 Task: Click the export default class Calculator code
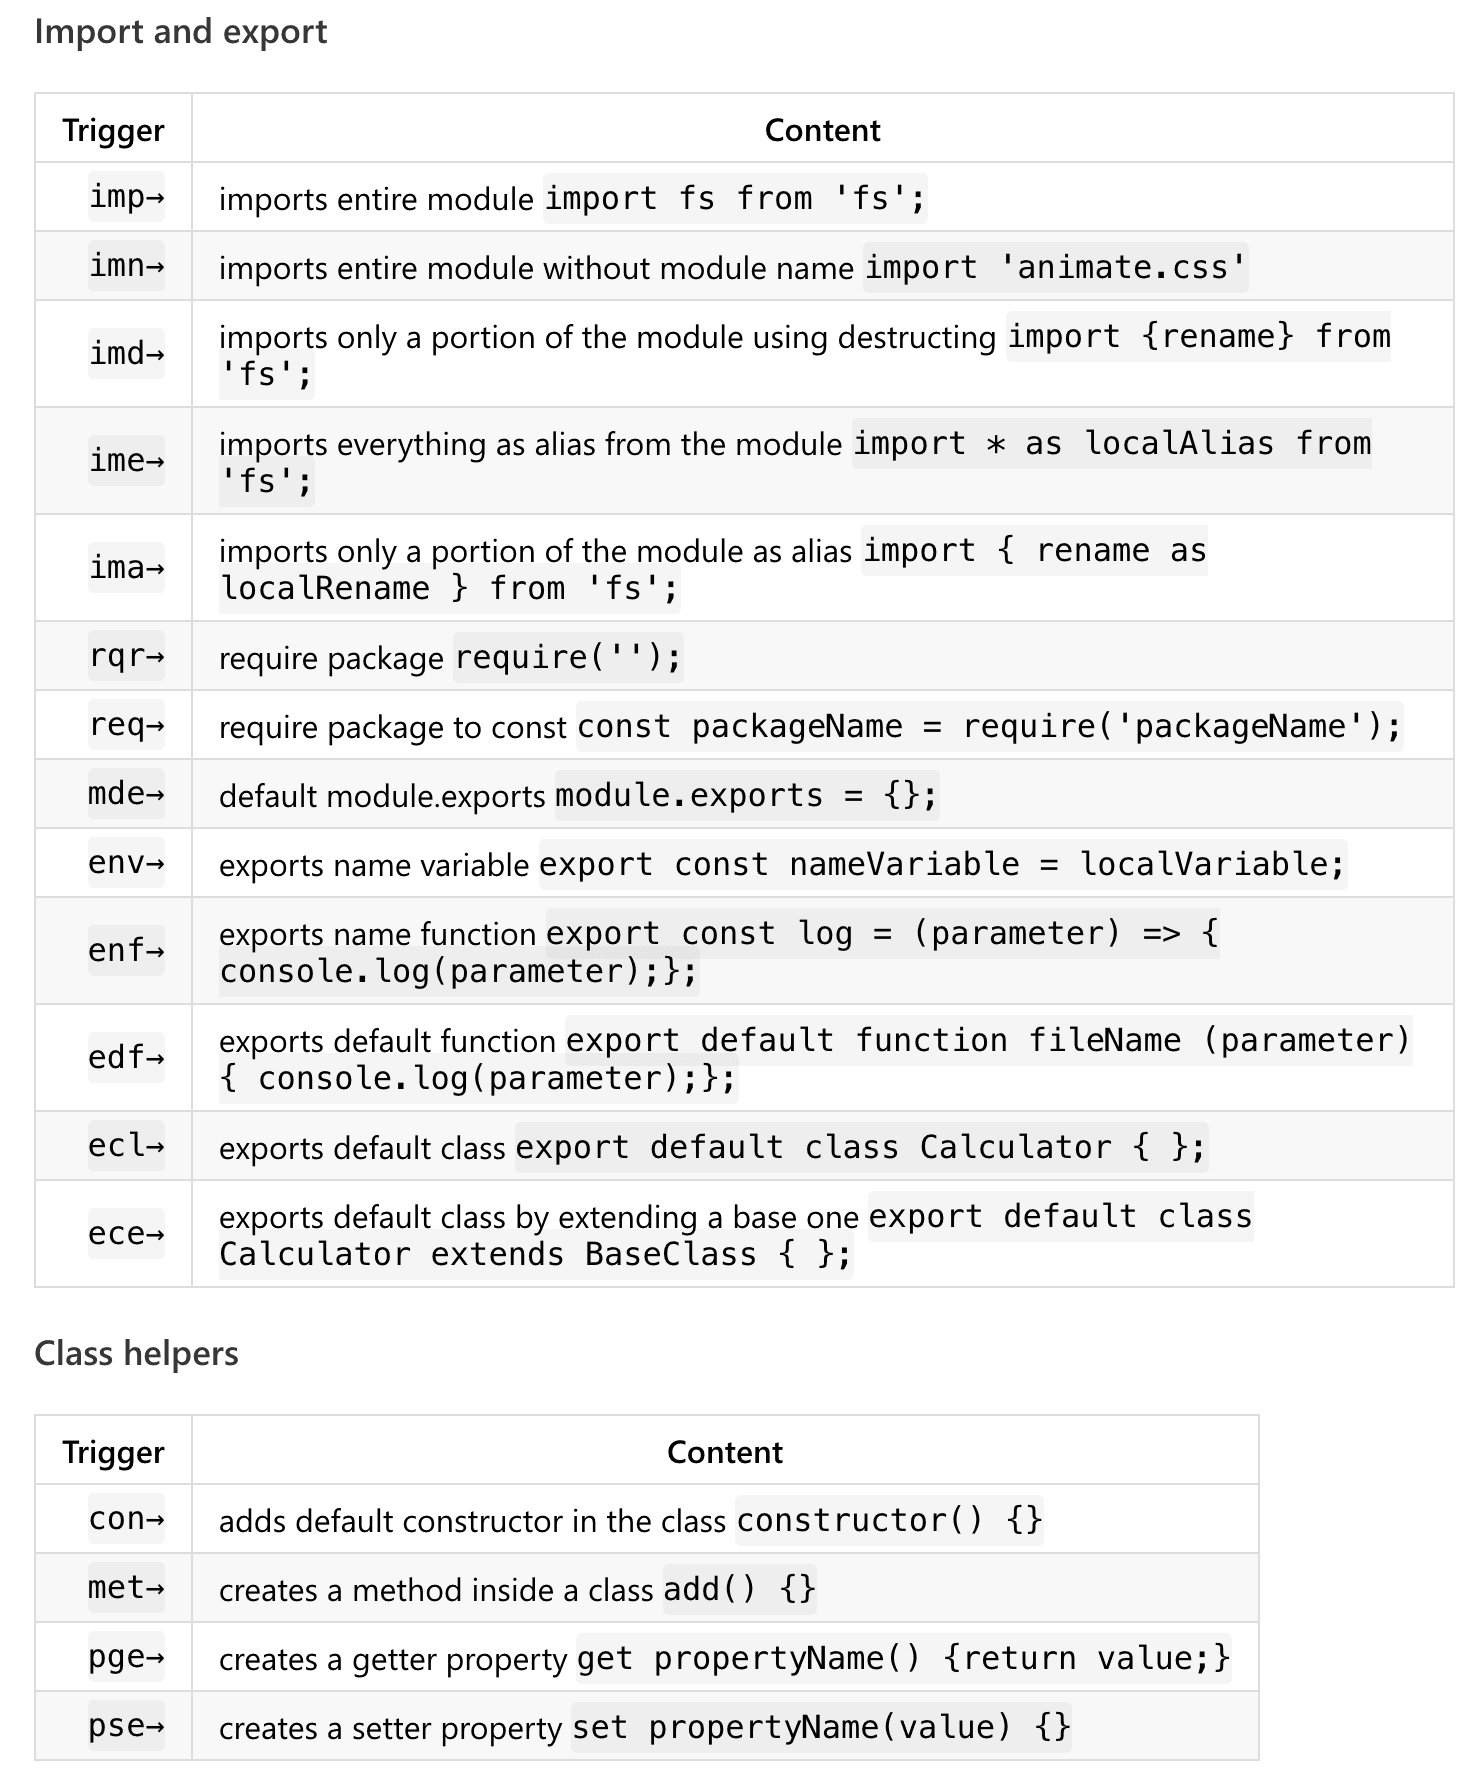[861, 1147]
